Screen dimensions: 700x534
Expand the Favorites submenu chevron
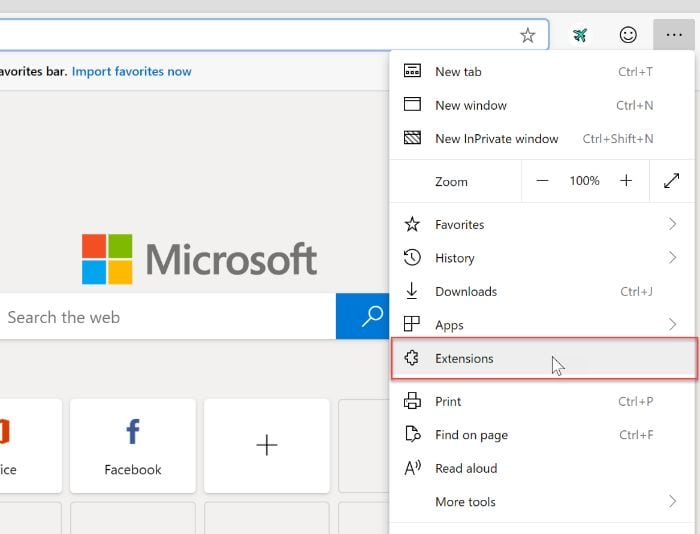click(x=672, y=224)
